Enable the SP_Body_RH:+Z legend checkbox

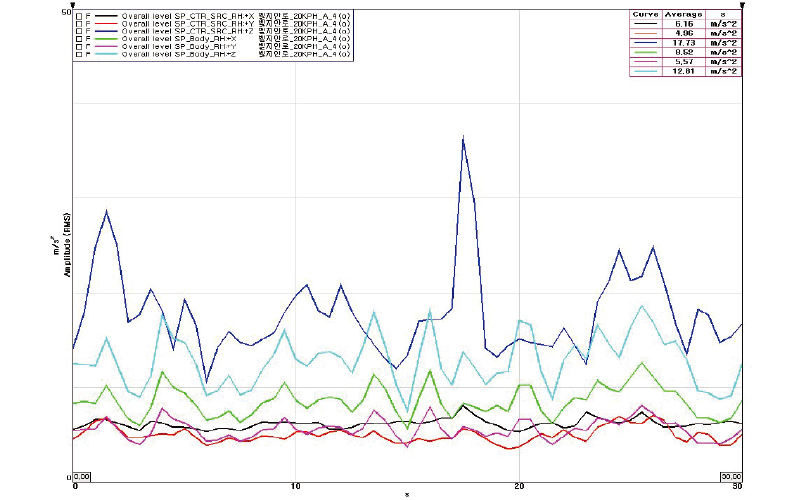79,54
